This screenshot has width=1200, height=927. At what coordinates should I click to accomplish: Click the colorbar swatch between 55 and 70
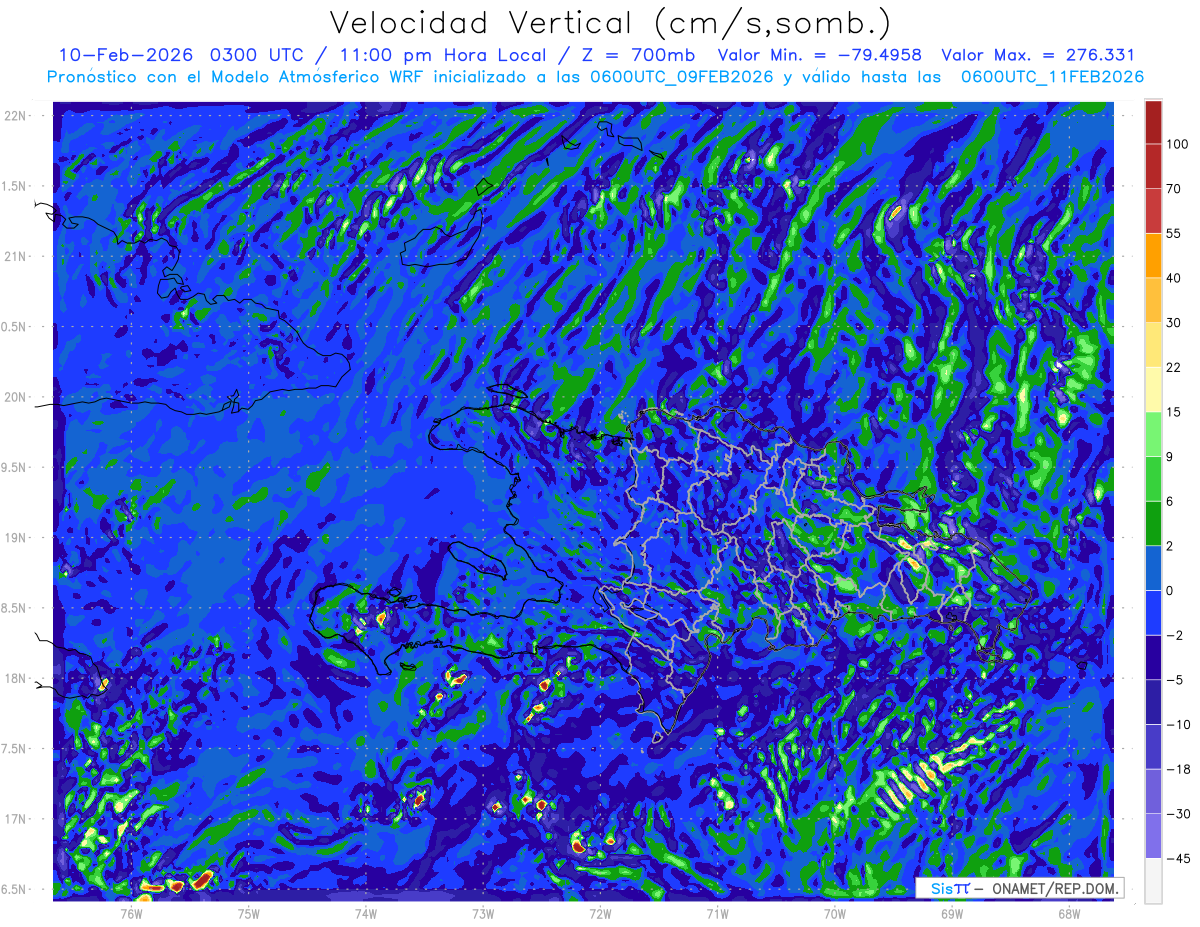(1153, 211)
